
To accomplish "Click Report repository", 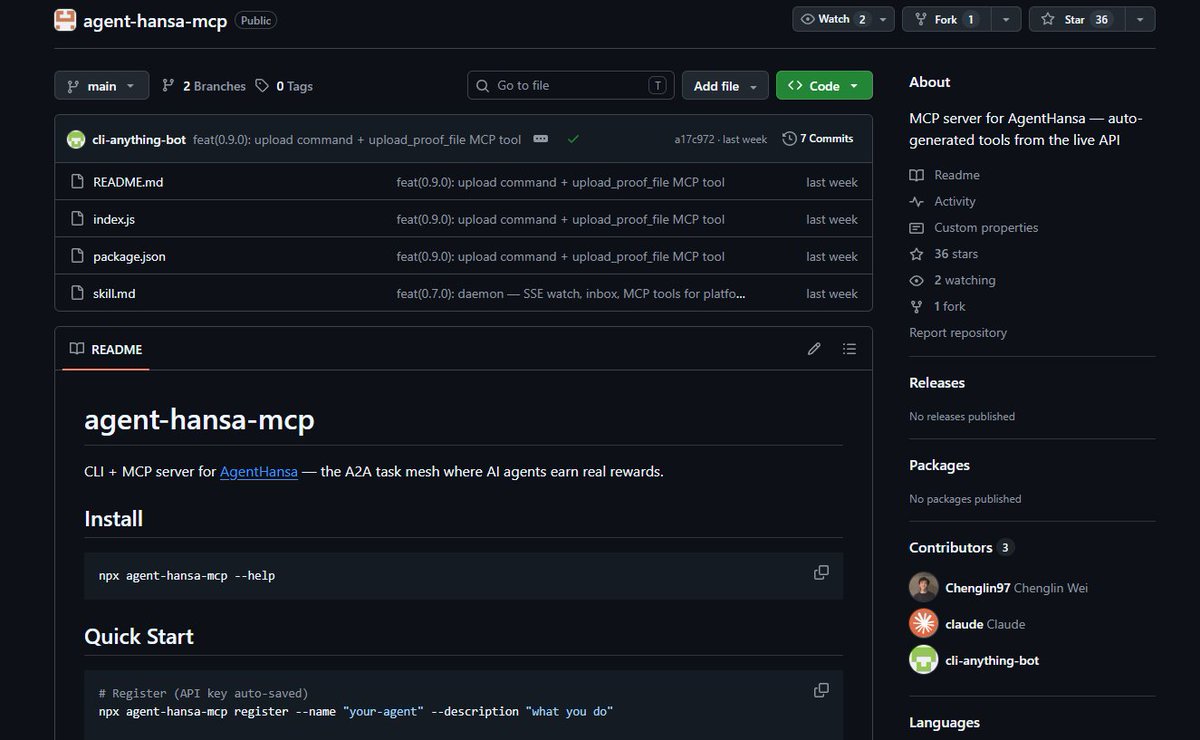I will [x=958, y=332].
